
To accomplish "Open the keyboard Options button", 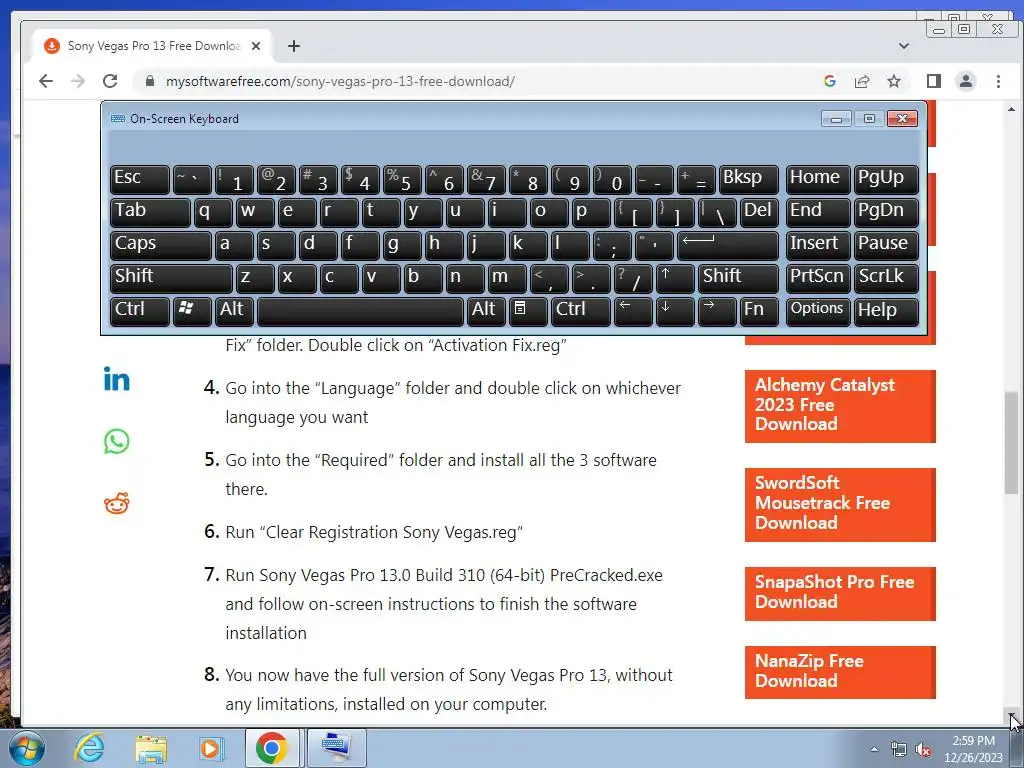I will point(818,310).
